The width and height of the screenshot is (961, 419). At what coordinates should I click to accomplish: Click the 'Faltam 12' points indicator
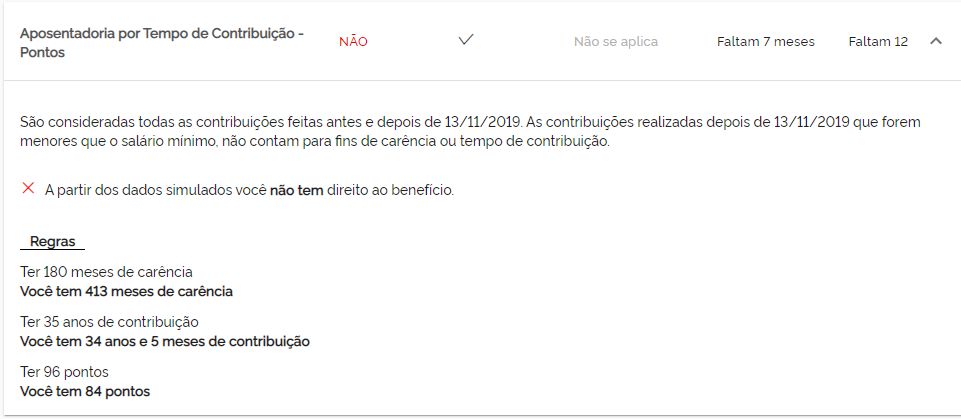[x=878, y=42]
